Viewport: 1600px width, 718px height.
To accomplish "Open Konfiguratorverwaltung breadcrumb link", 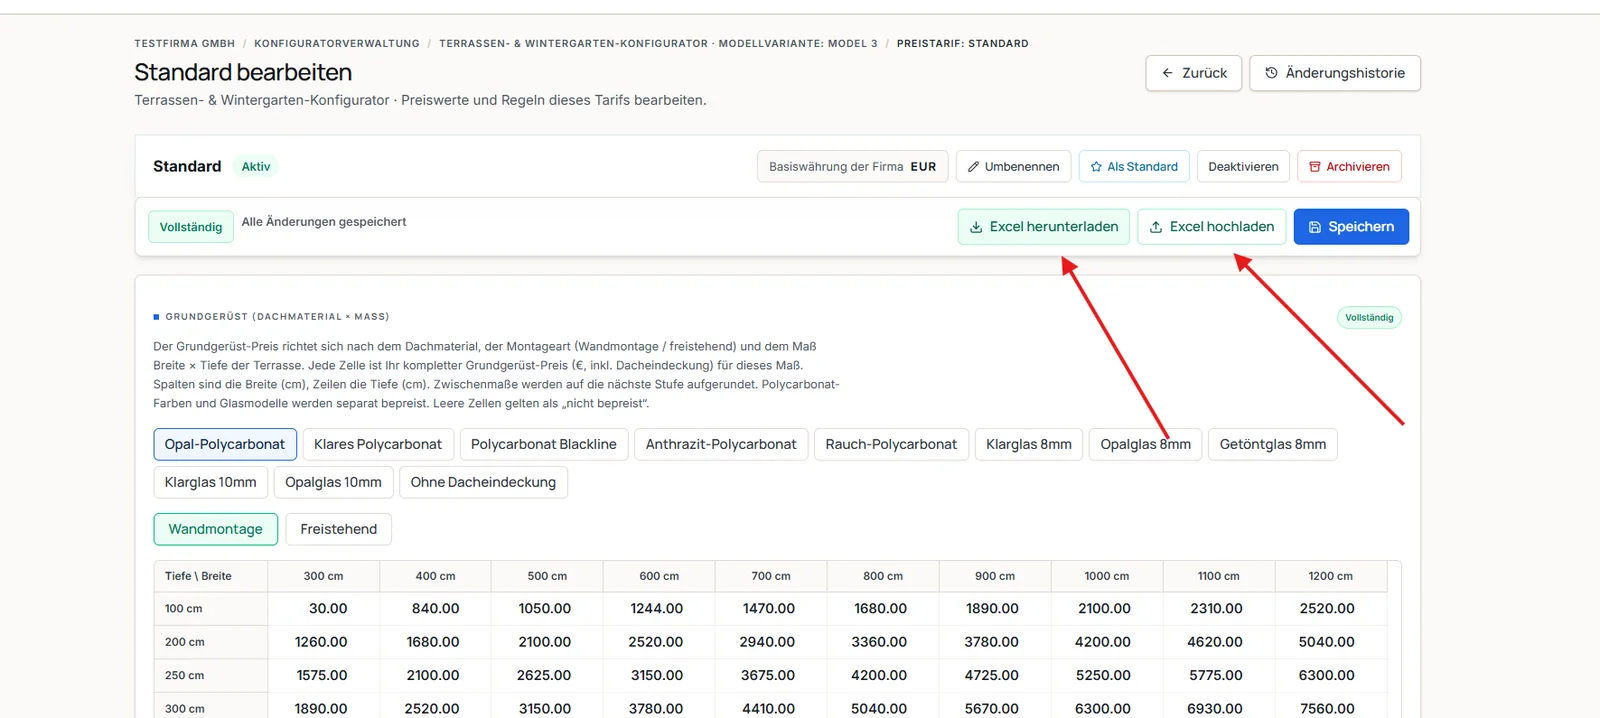I will [337, 44].
